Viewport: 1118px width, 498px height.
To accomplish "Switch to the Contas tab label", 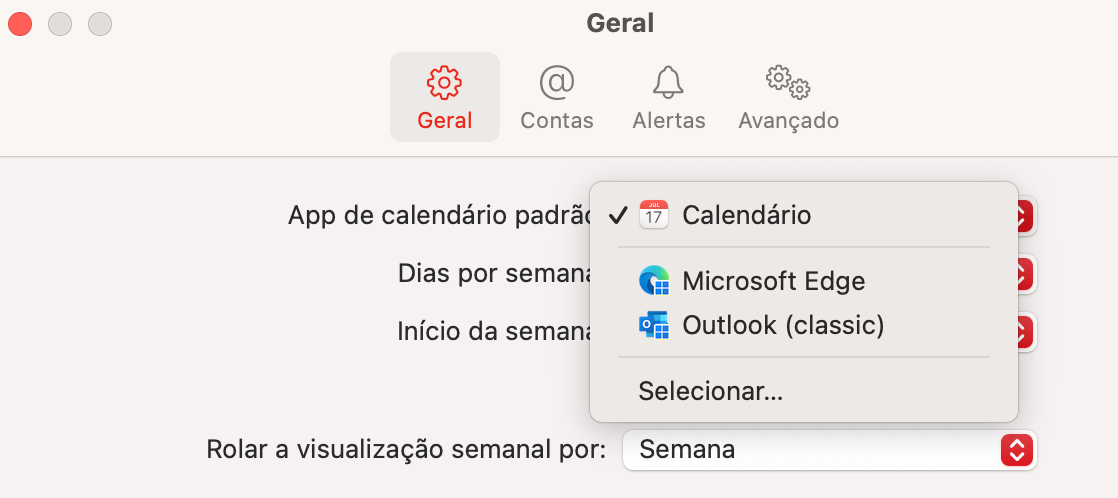I will [x=557, y=121].
